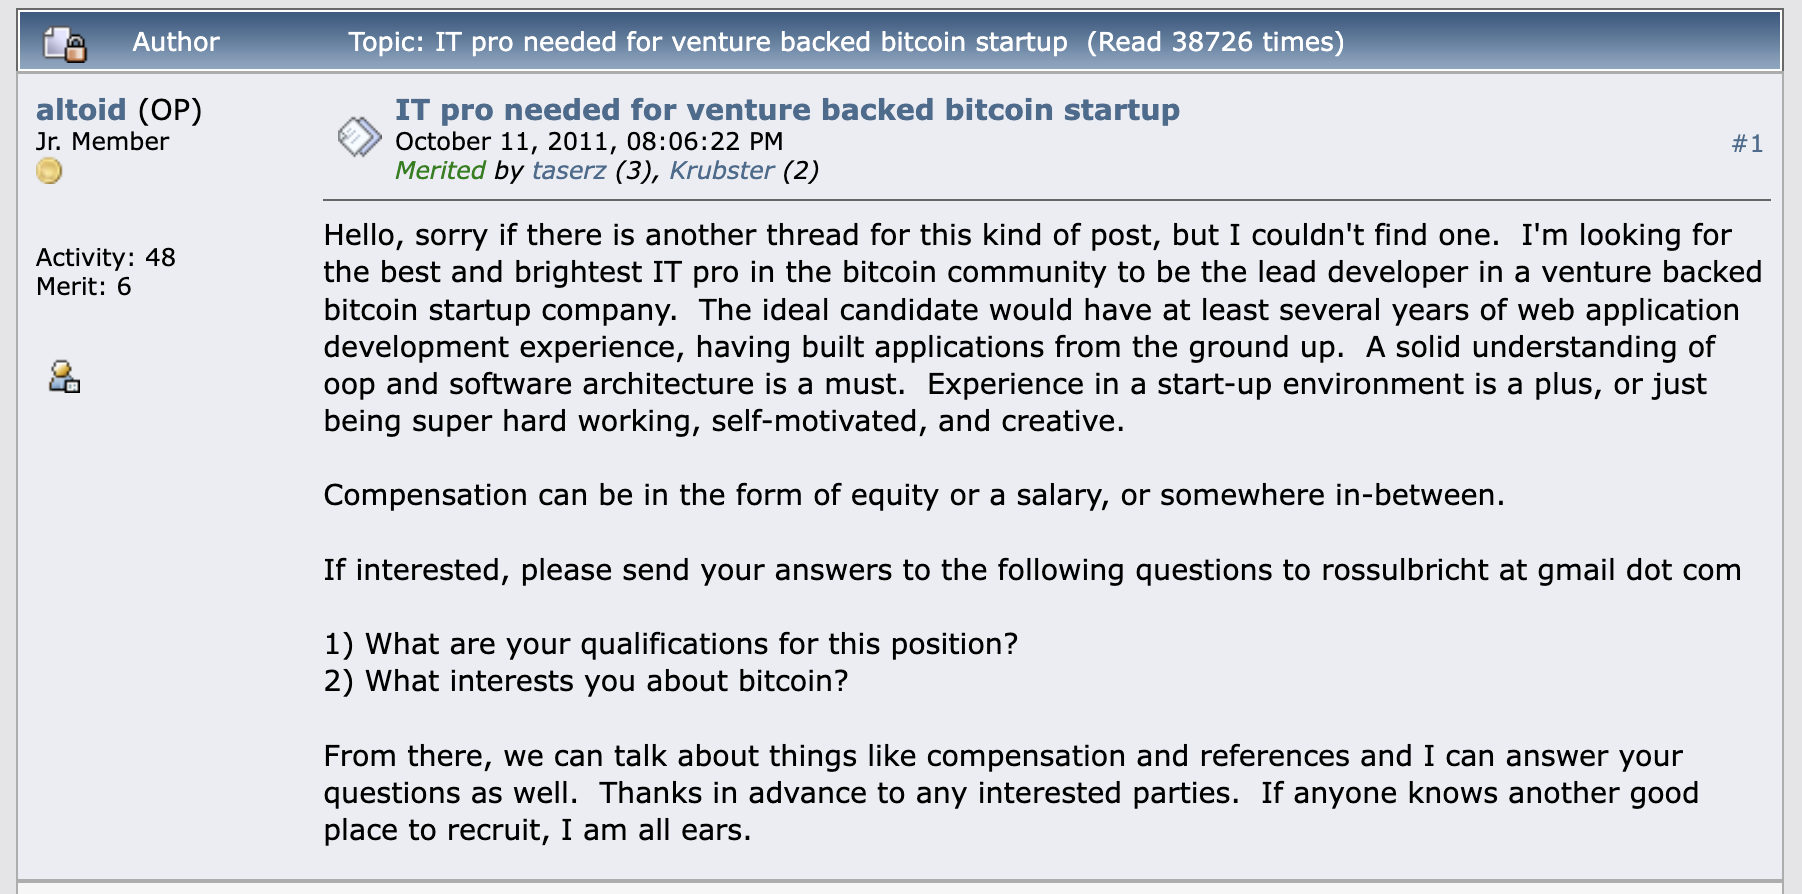Click the Activity: 48 text
The width and height of the screenshot is (1802, 894).
pyautogui.click(x=105, y=257)
